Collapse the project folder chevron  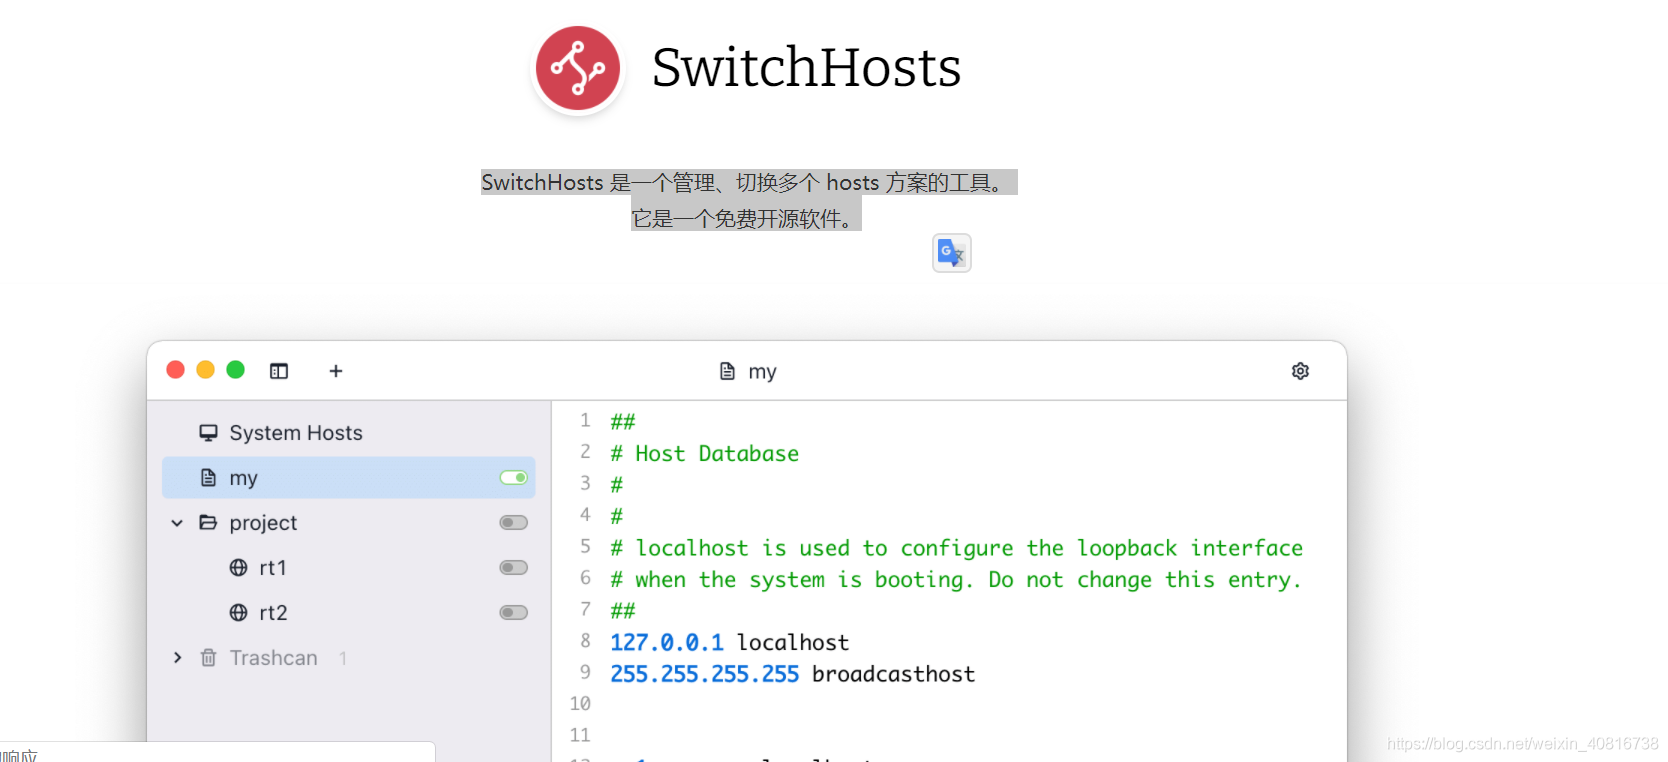177,523
